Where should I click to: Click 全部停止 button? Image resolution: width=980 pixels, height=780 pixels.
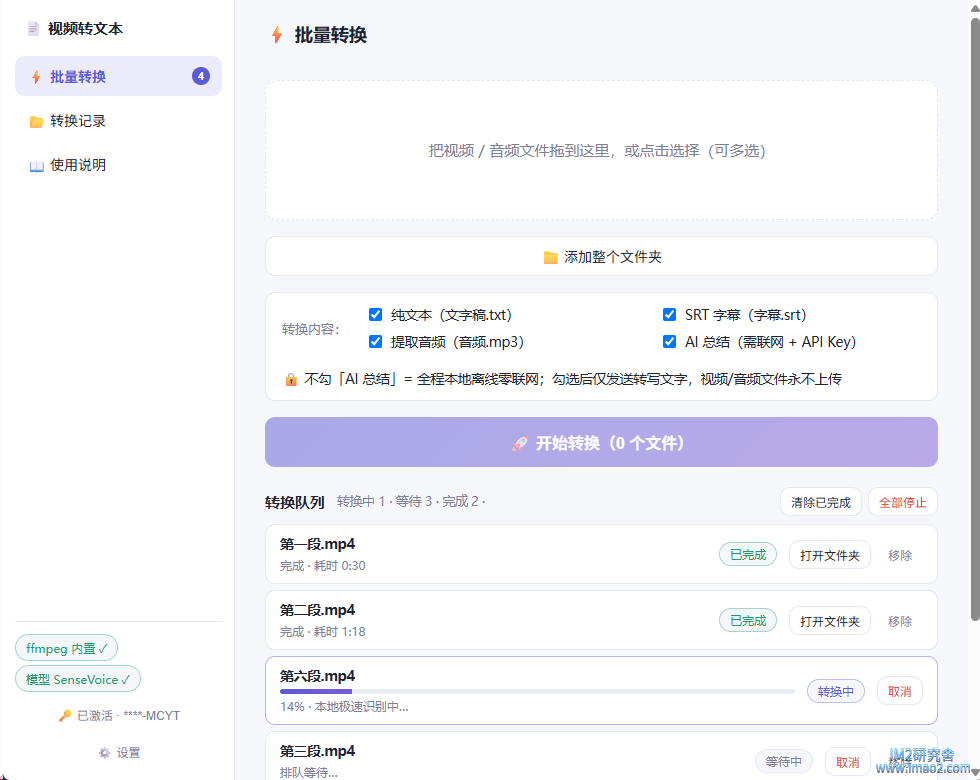tap(902, 502)
